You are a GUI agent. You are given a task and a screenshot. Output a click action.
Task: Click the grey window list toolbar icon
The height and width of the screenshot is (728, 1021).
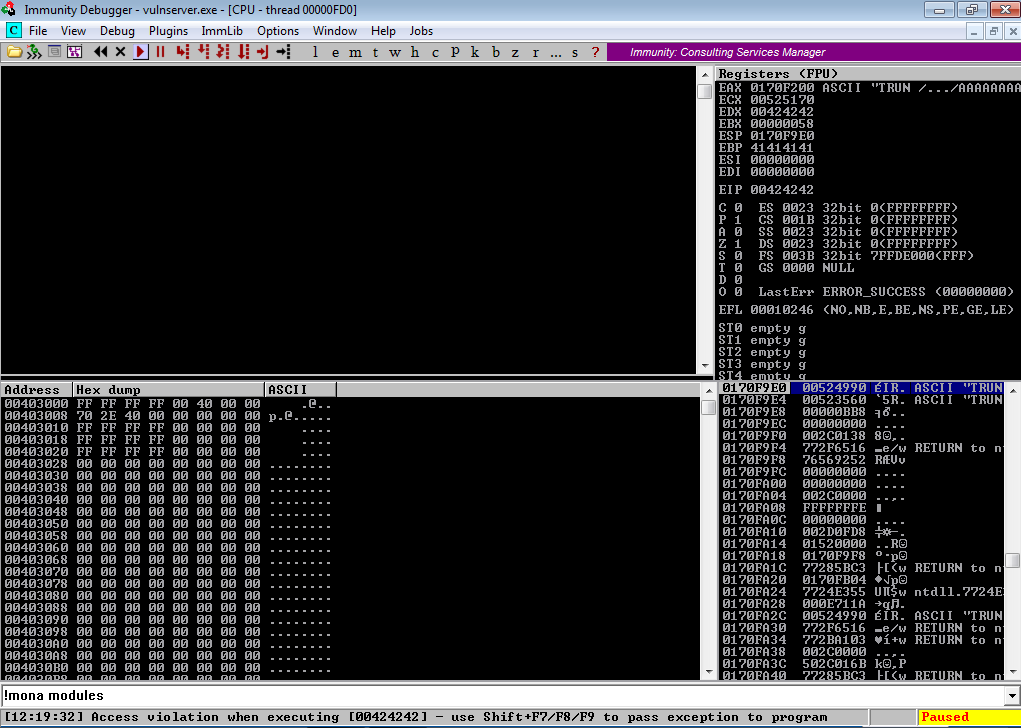click(x=55, y=52)
